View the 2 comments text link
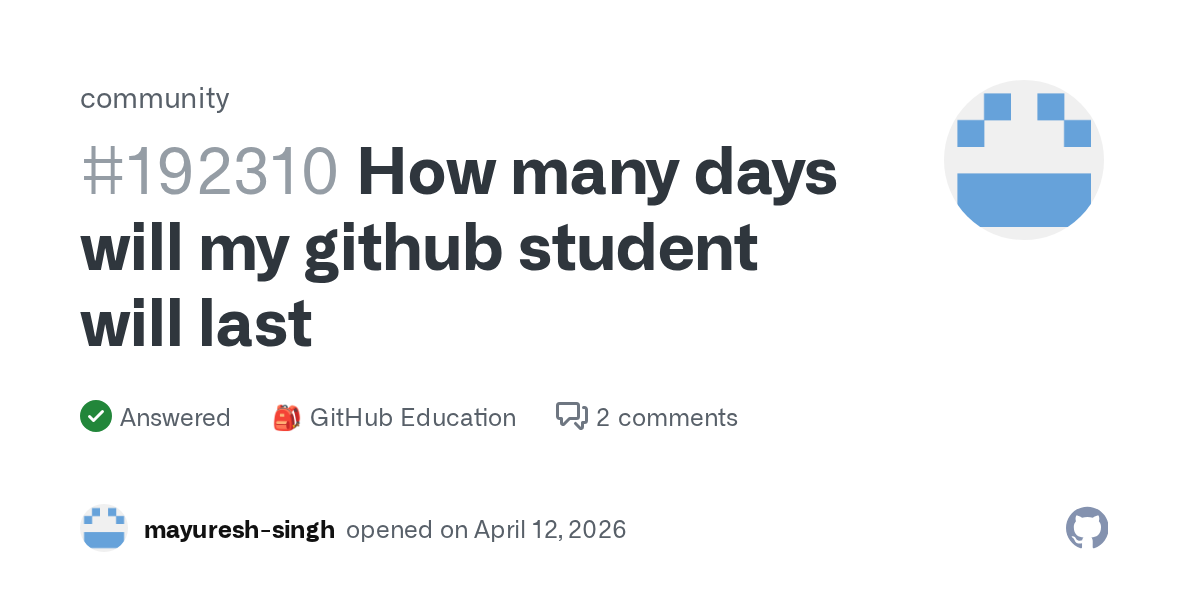This screenshot has width=1200, height=600. coord(666,417)
